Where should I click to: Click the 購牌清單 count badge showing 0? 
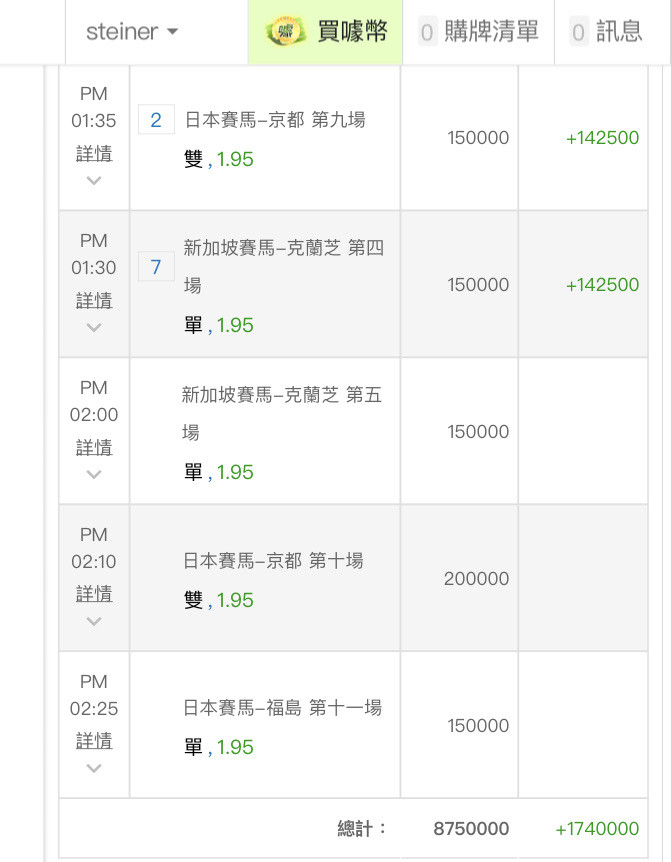pyautogui.click(x=427, y=32)
